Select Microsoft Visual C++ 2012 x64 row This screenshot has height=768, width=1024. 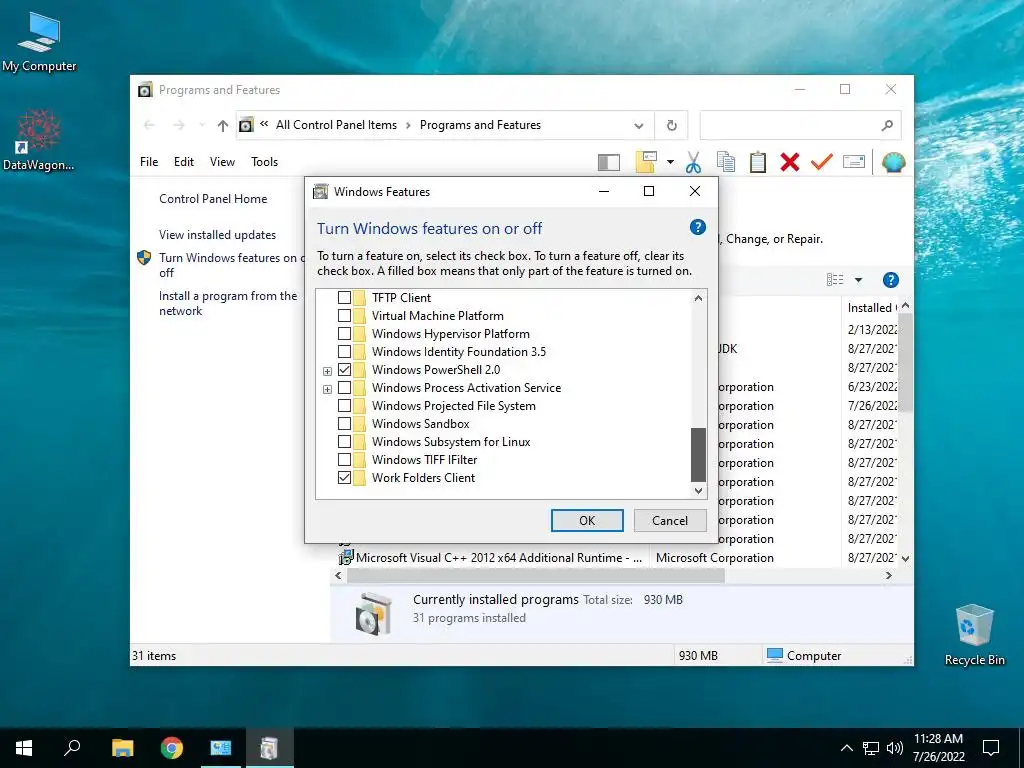617,558
